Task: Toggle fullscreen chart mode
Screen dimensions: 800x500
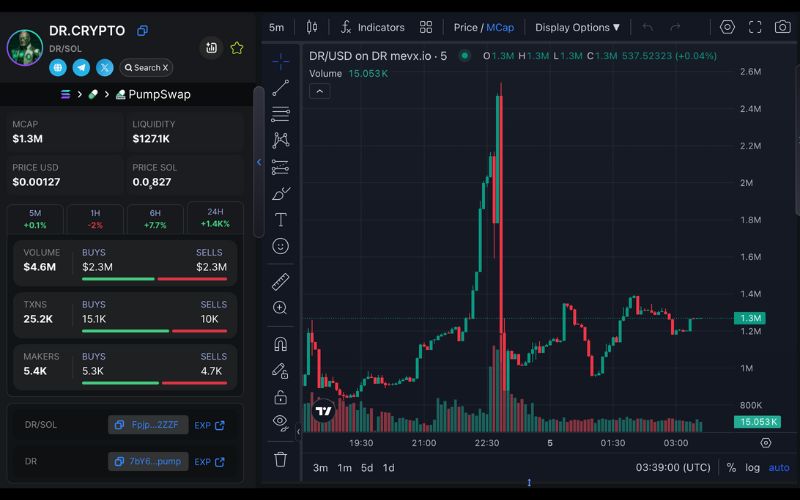Action: [755, 27]
